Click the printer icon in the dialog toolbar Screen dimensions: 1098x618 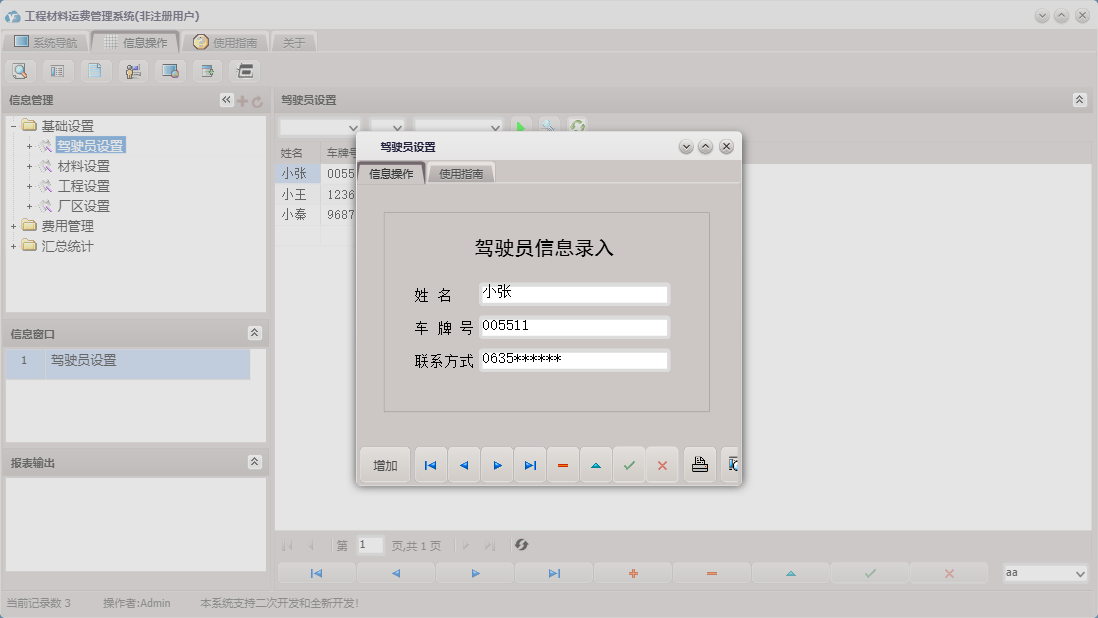point(698,464)
